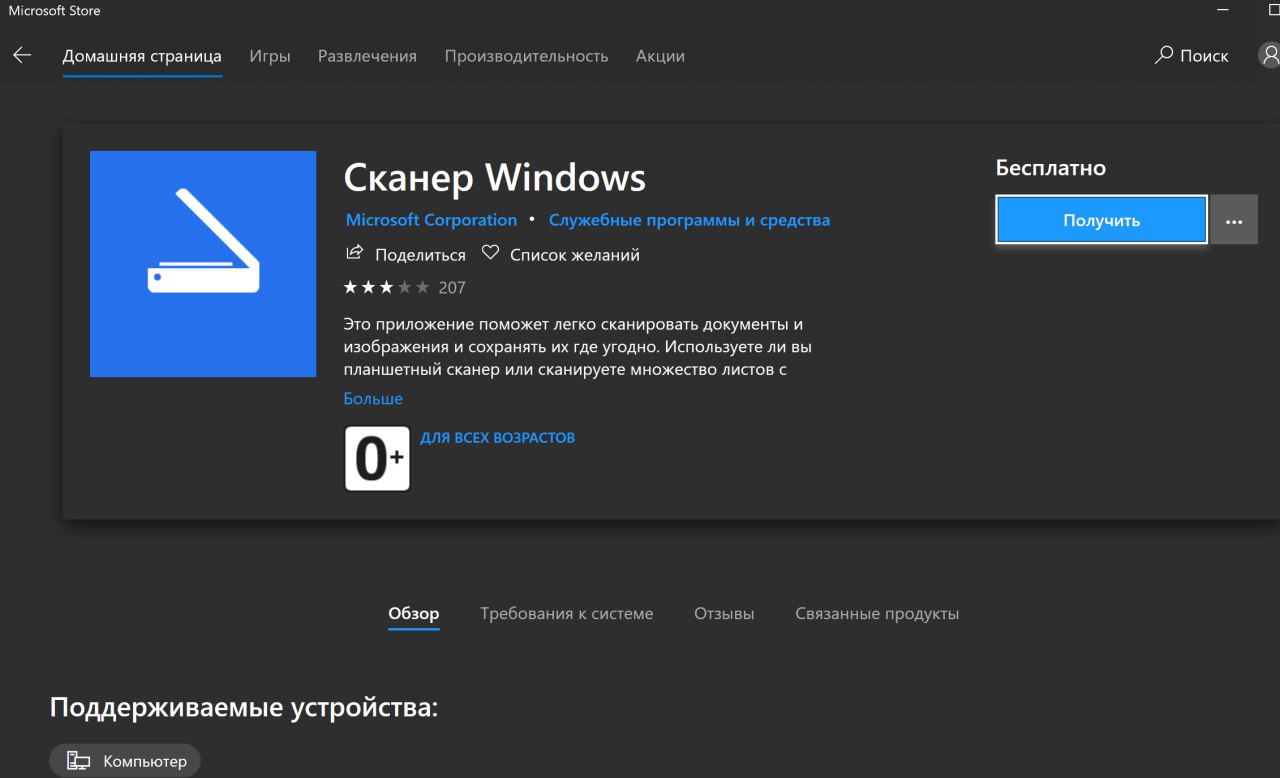
Task: Select the Отзывы tab
Action: tap(724, 614)
